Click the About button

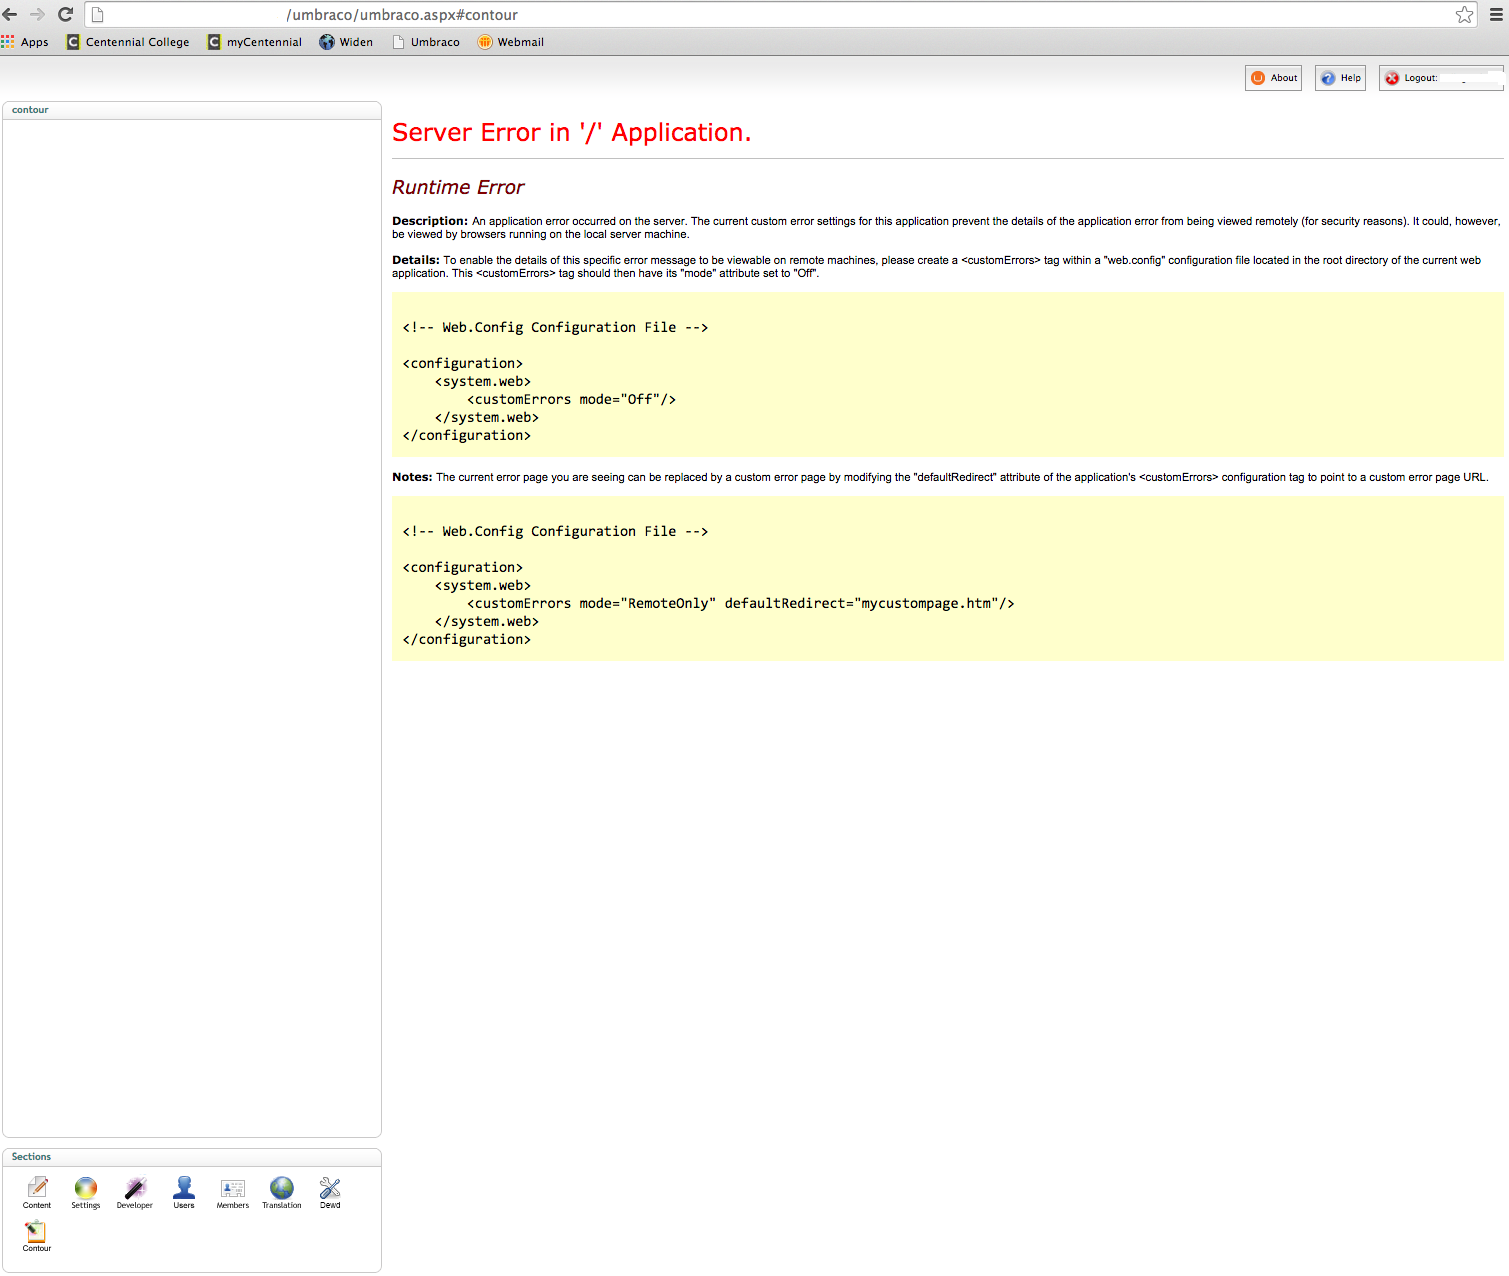(x=1273, y=78)
